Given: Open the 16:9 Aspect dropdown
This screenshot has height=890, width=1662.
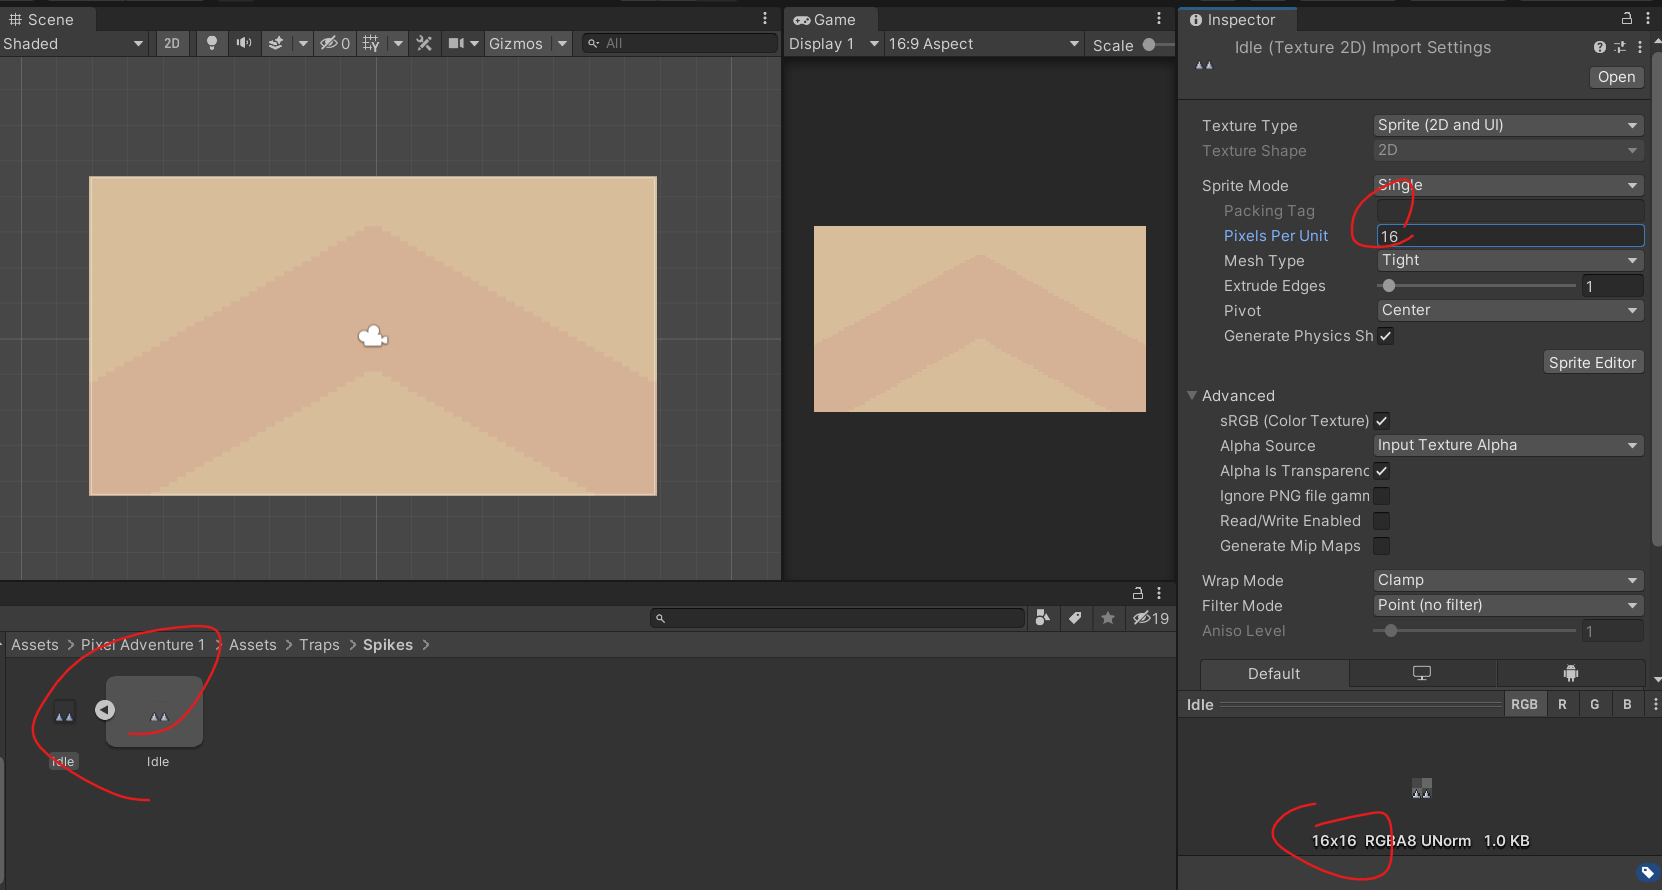Looking at the screenshot, I should click(984, 44).
